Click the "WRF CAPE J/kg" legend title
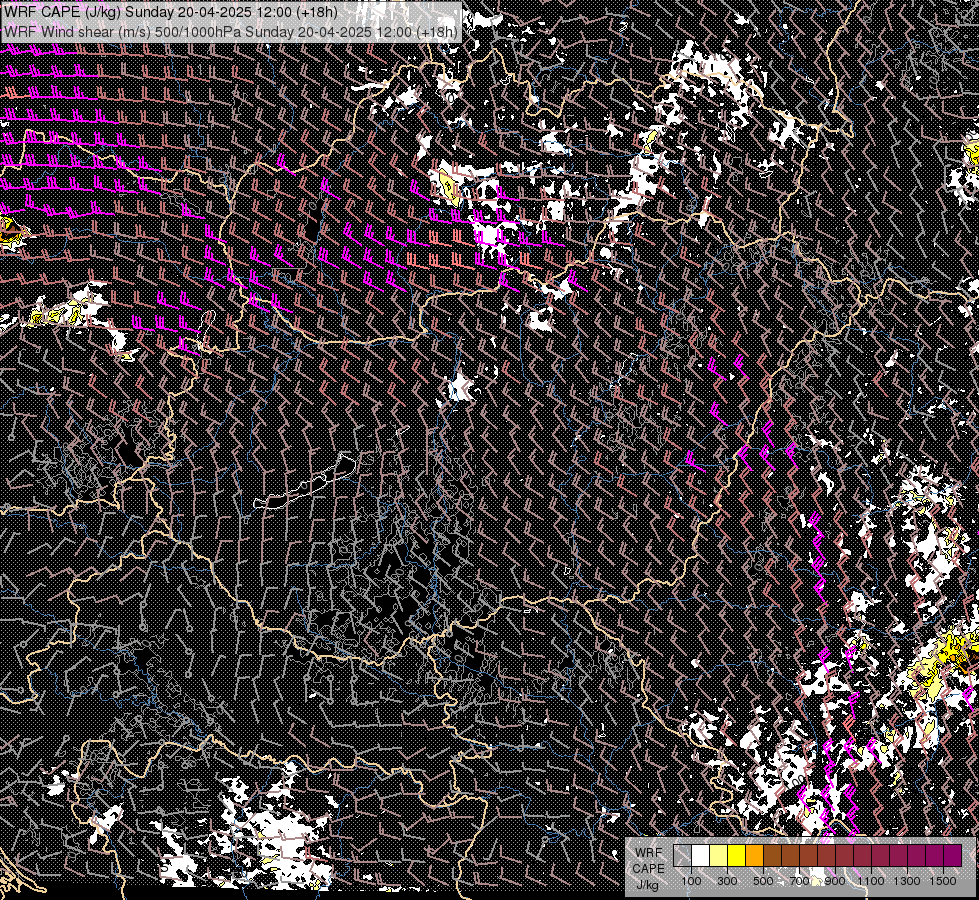This screenshot has width=979, height=900. pyautogui.click(x=648, y=869)
